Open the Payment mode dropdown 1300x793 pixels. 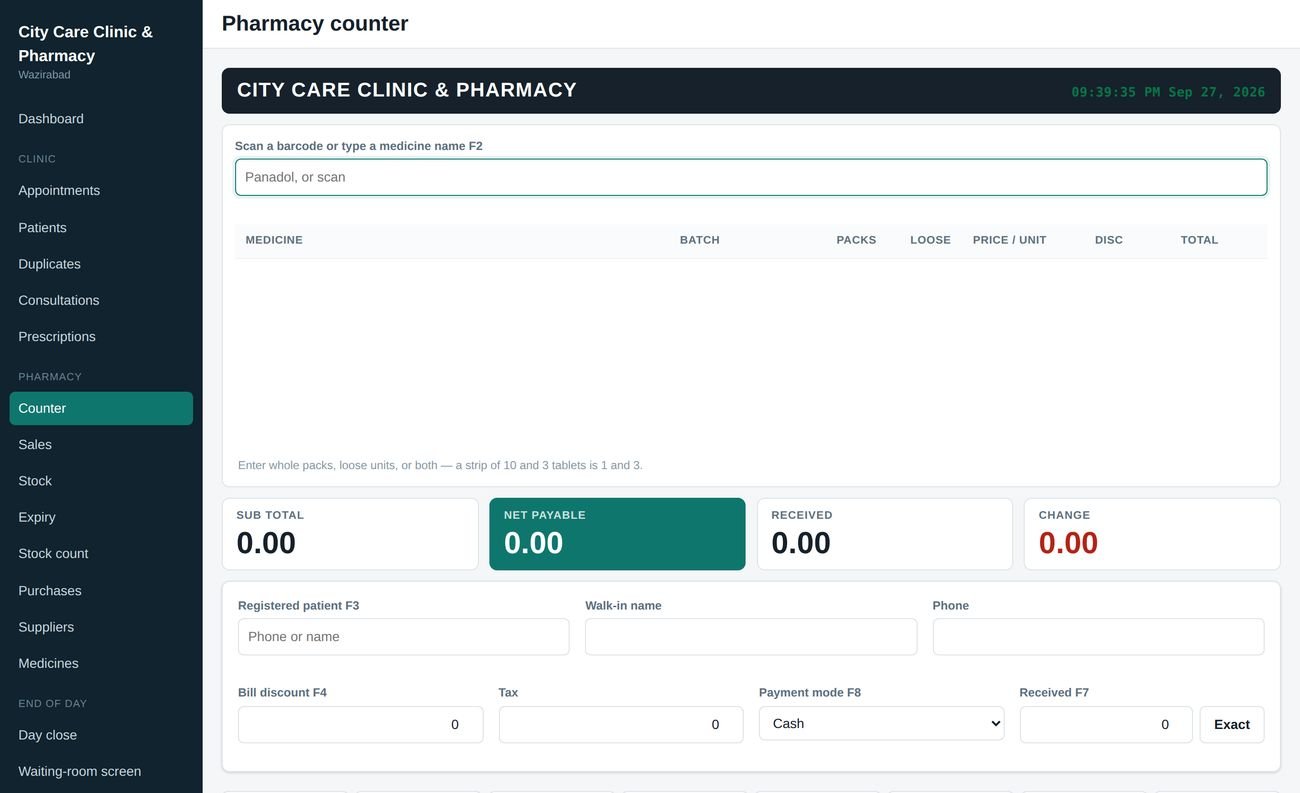(x=881, y=723)
